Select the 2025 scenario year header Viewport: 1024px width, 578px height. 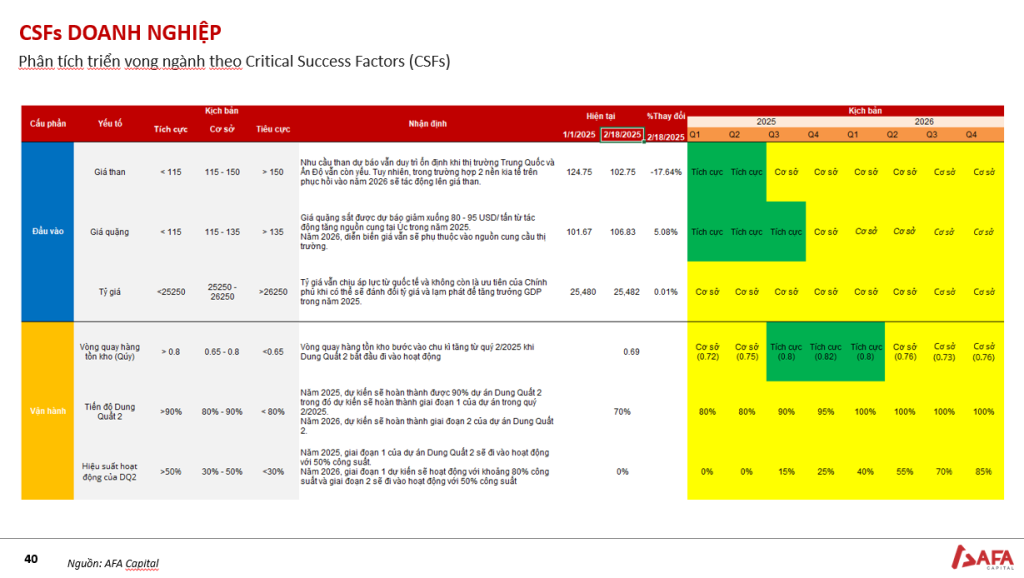(766, 121)
